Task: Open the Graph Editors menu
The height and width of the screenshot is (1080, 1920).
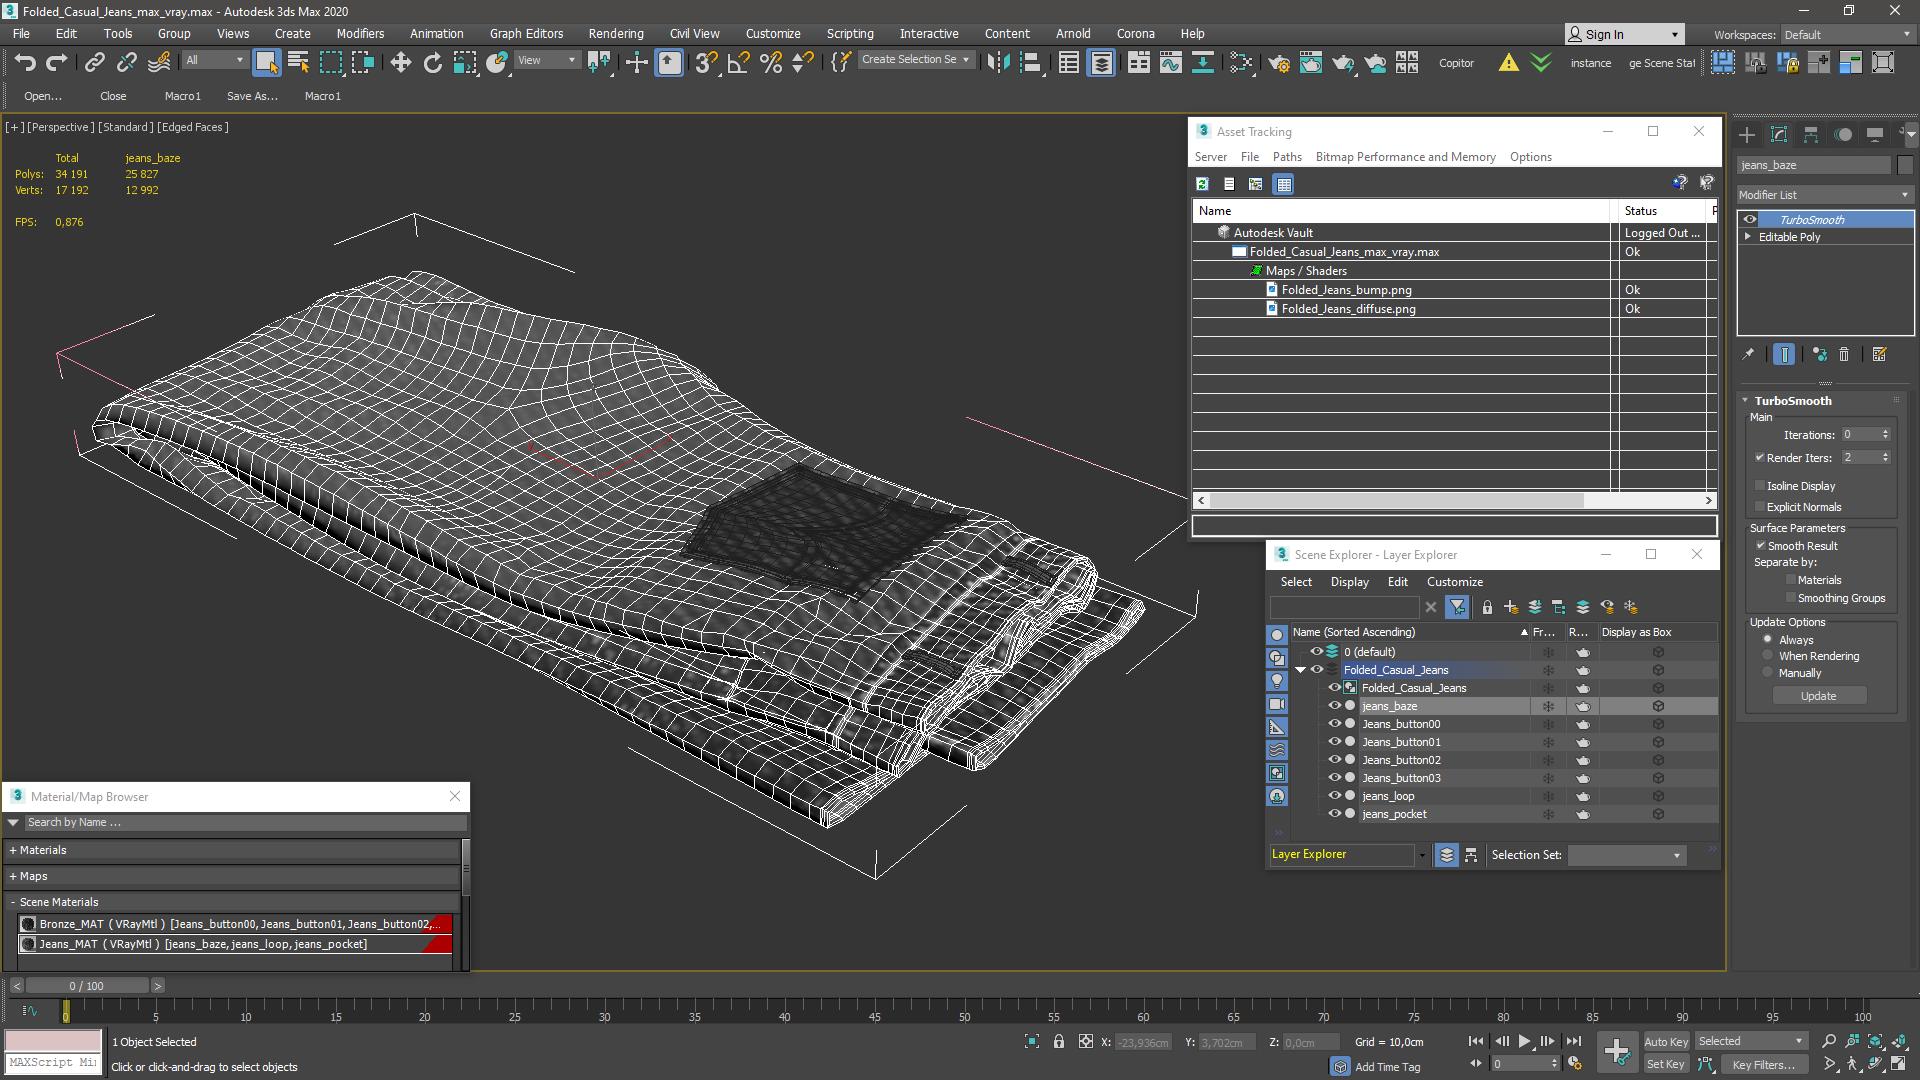Action: (x=527, y=33)
